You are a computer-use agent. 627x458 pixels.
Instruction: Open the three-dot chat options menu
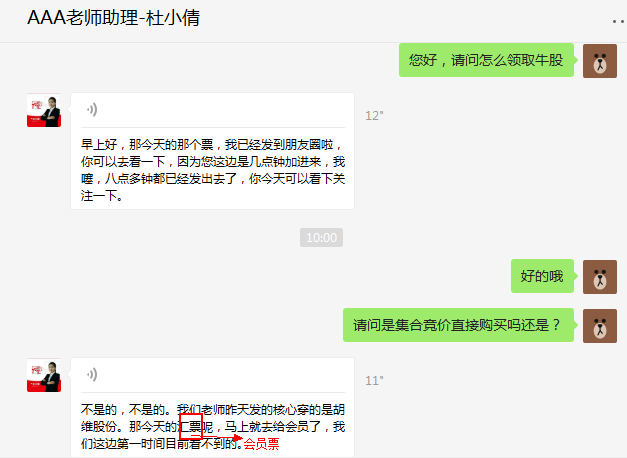(x=619, y=21)
